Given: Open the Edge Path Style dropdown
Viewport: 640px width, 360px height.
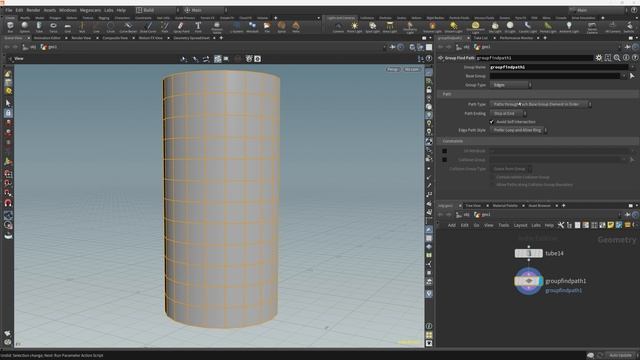Looking at the screenshot, I should pos(518,130).
